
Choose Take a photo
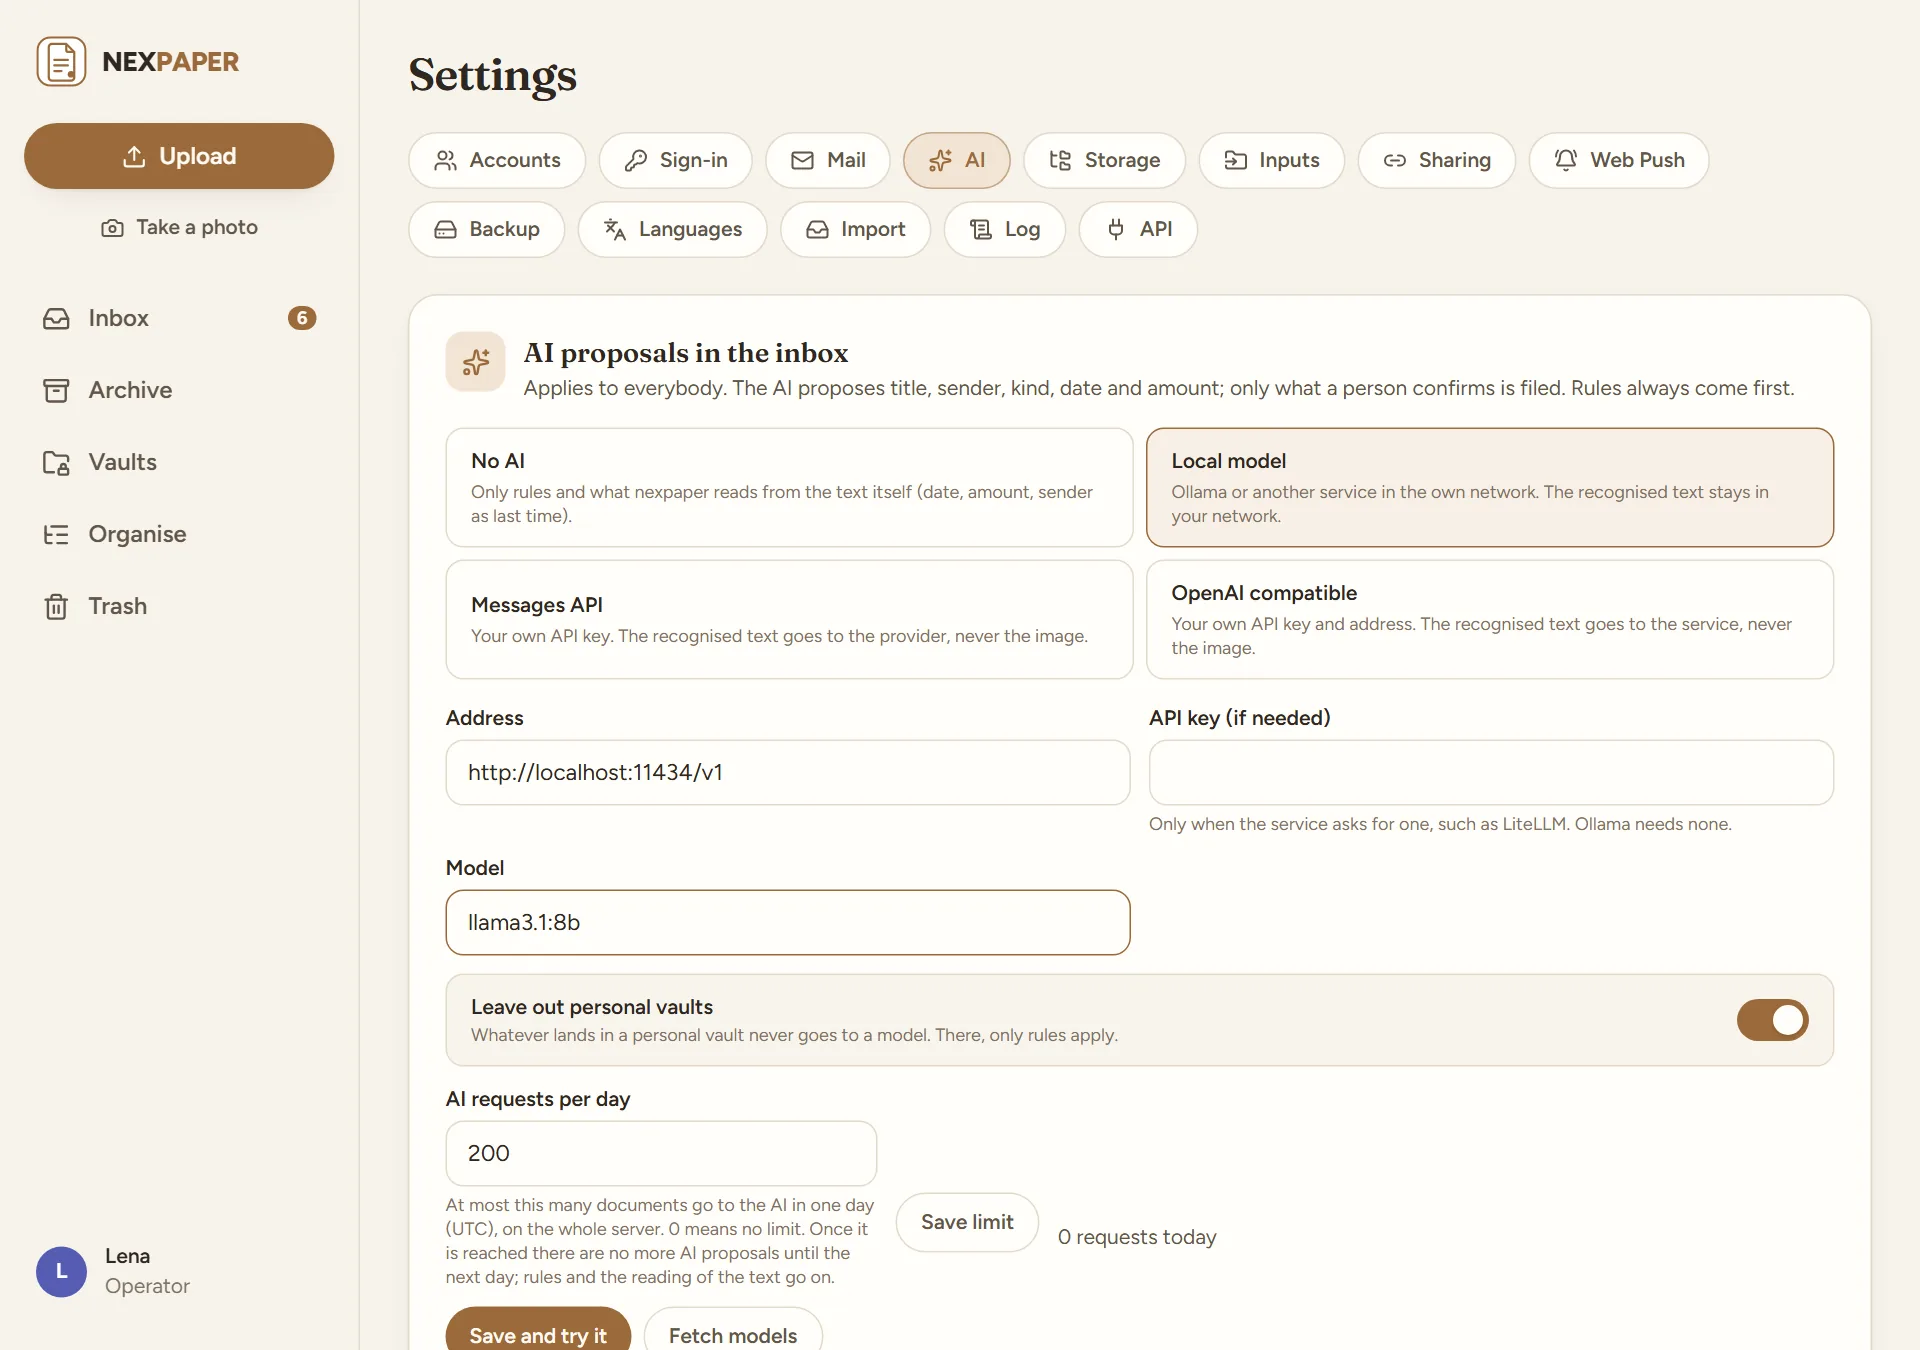pyautogui.click(x=179, y=227)
